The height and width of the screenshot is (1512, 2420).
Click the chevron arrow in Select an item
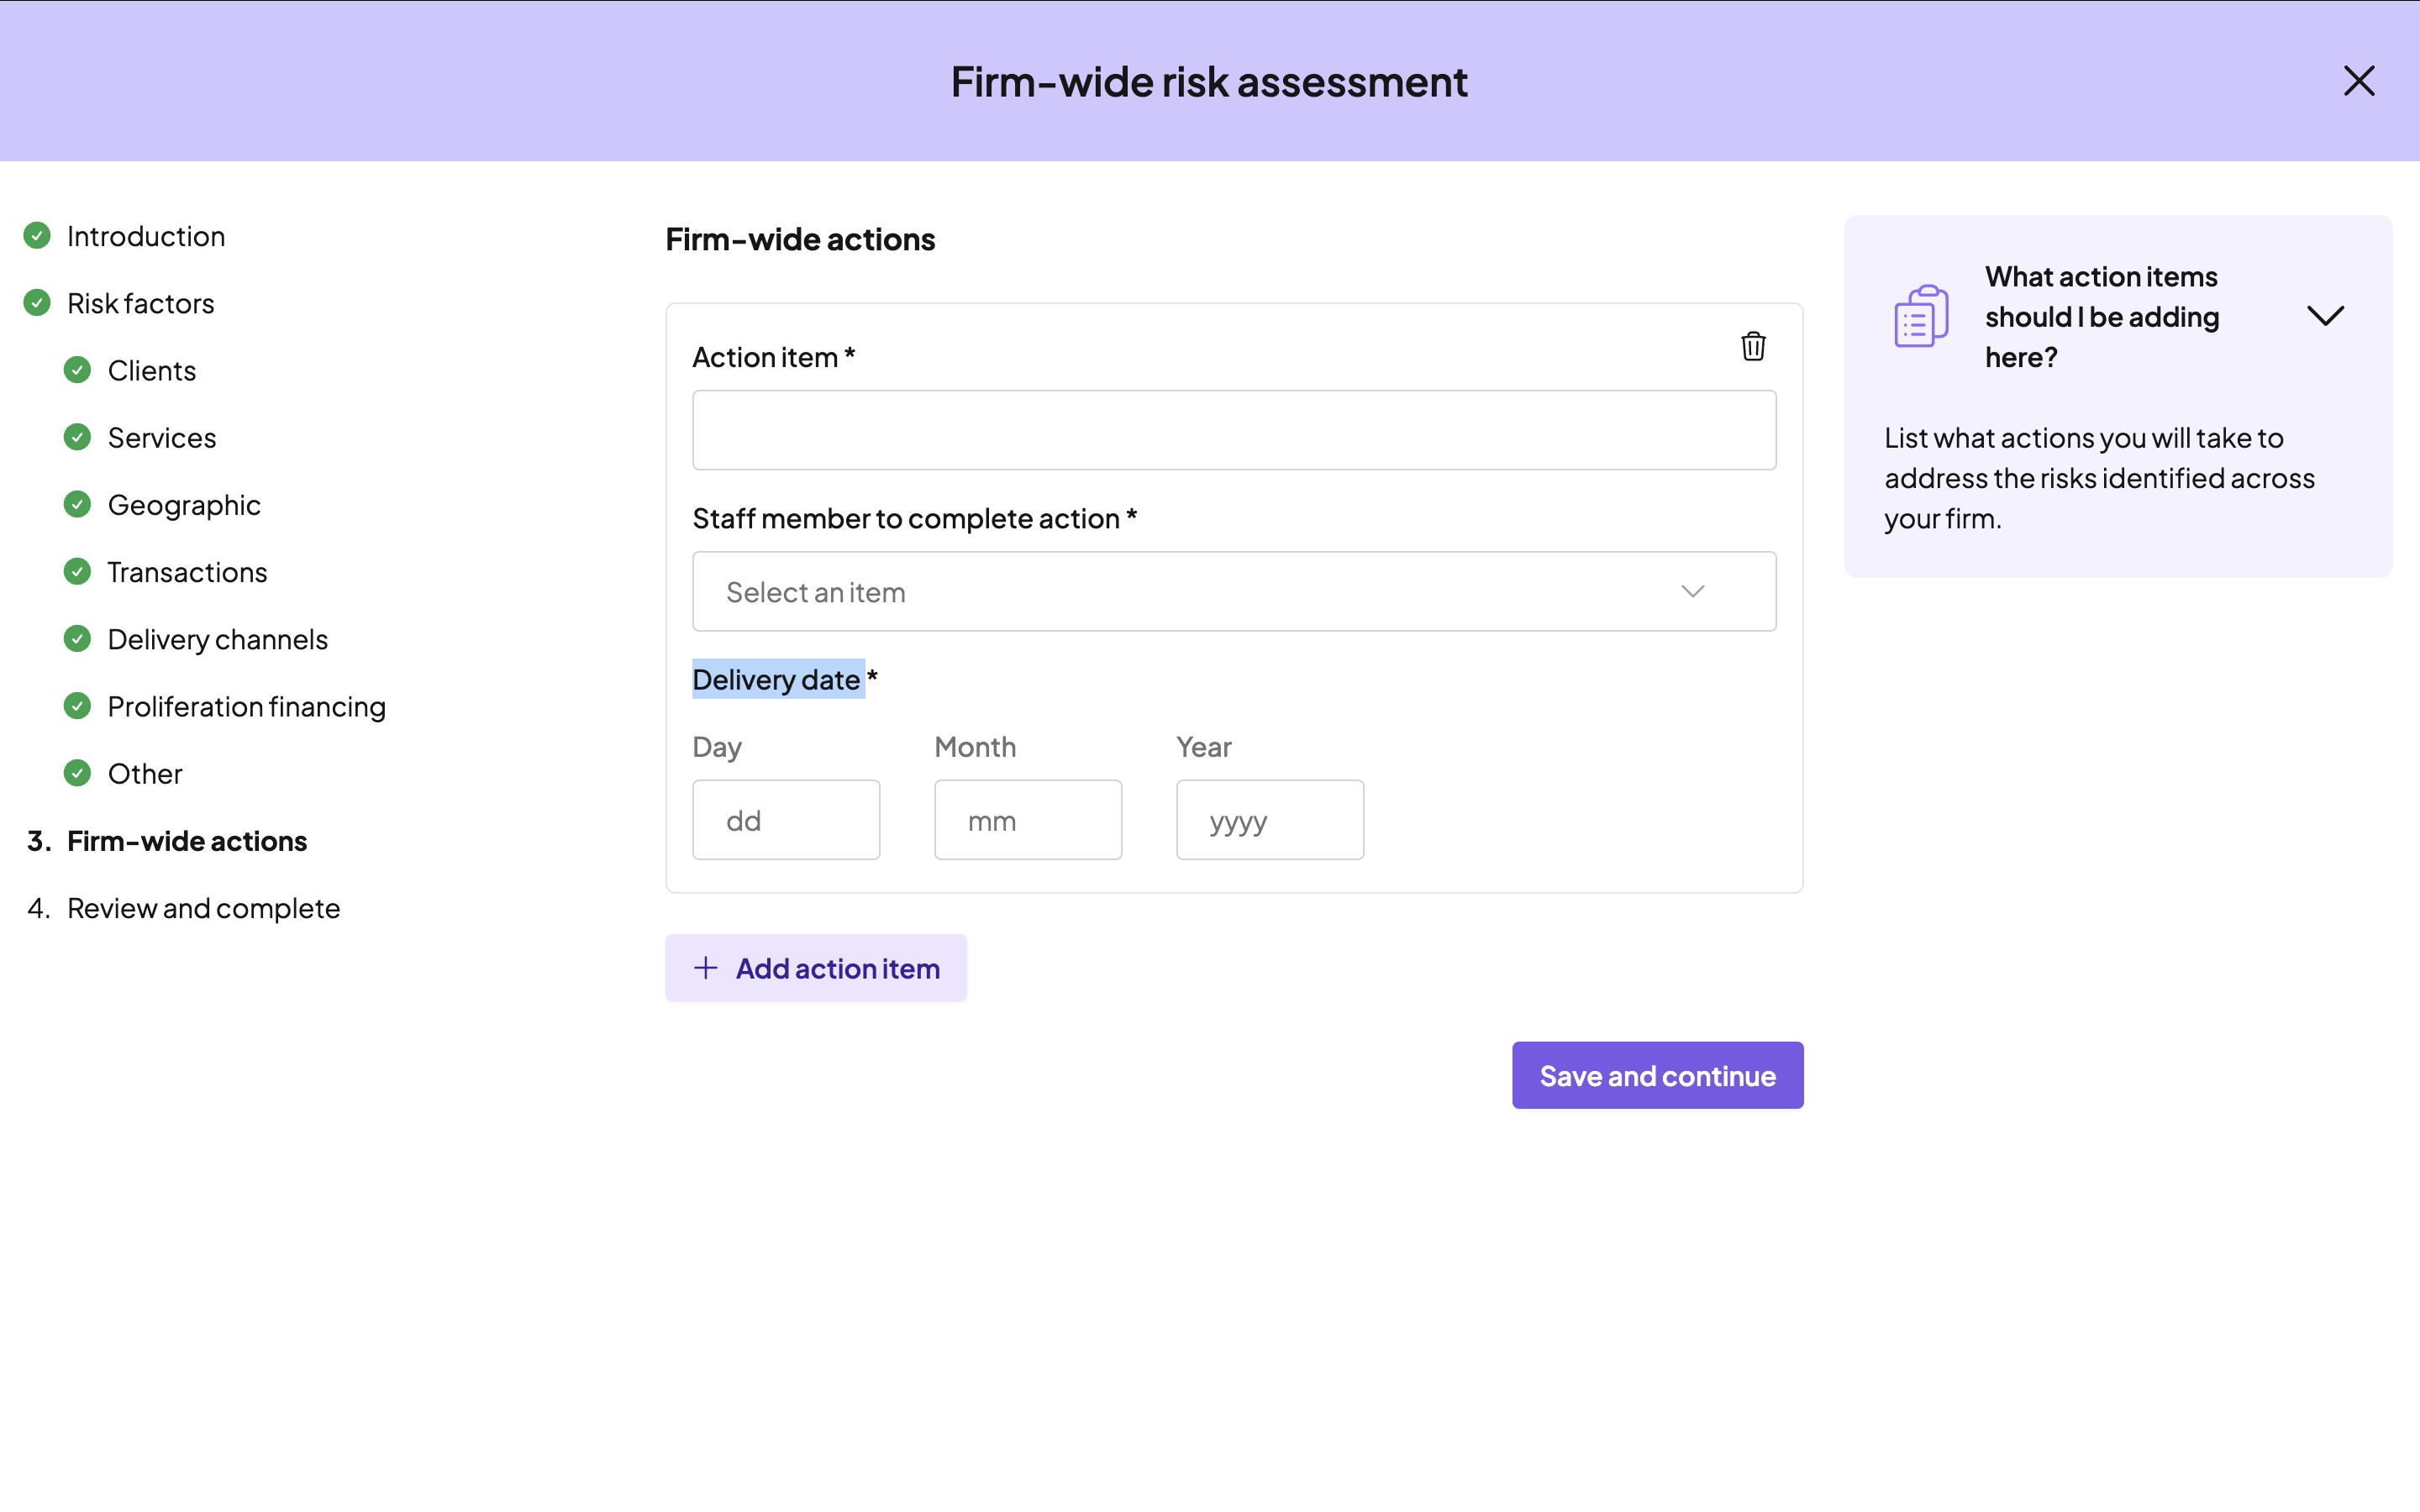pyautogui.click(x=1692, y=592)
